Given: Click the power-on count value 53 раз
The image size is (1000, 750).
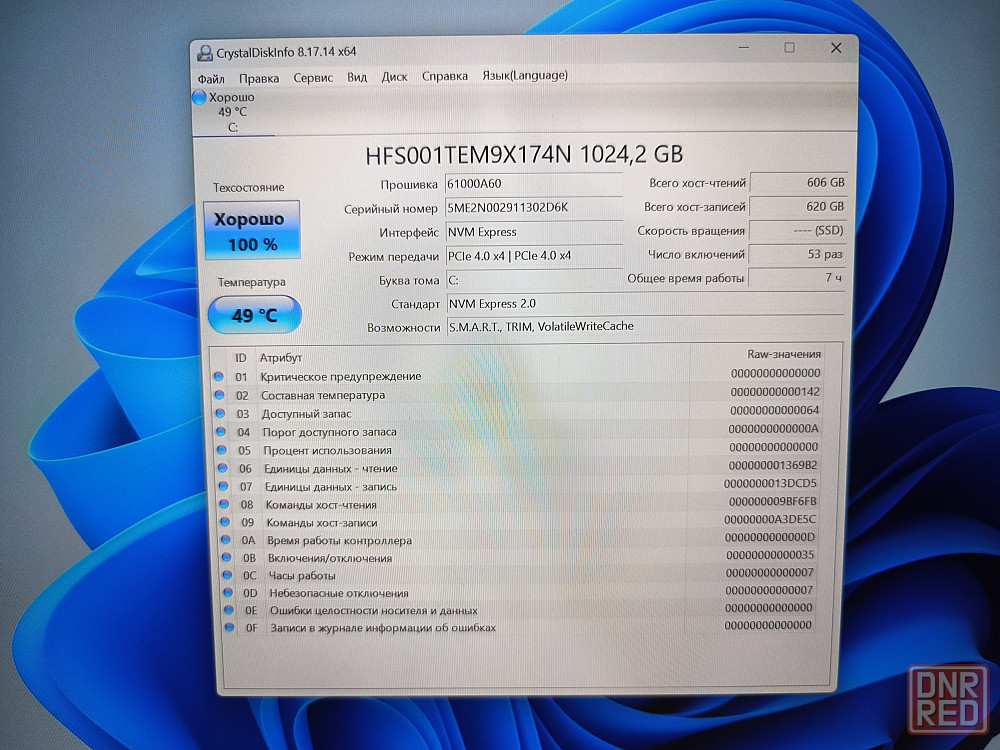Looking at the screenshot, I should point(797,254).
